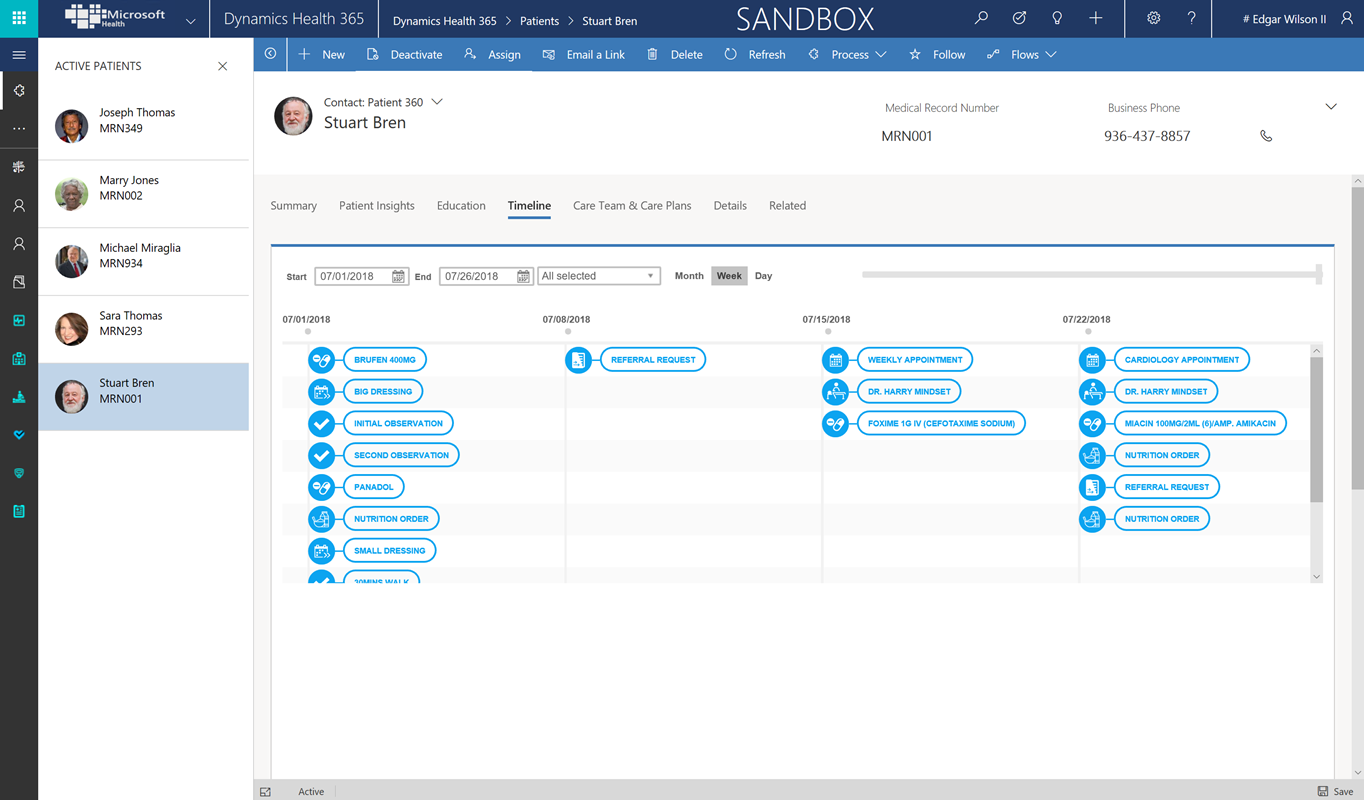
Task: Click the plus quick create icon in header
Action: [x=1096, y=18]
